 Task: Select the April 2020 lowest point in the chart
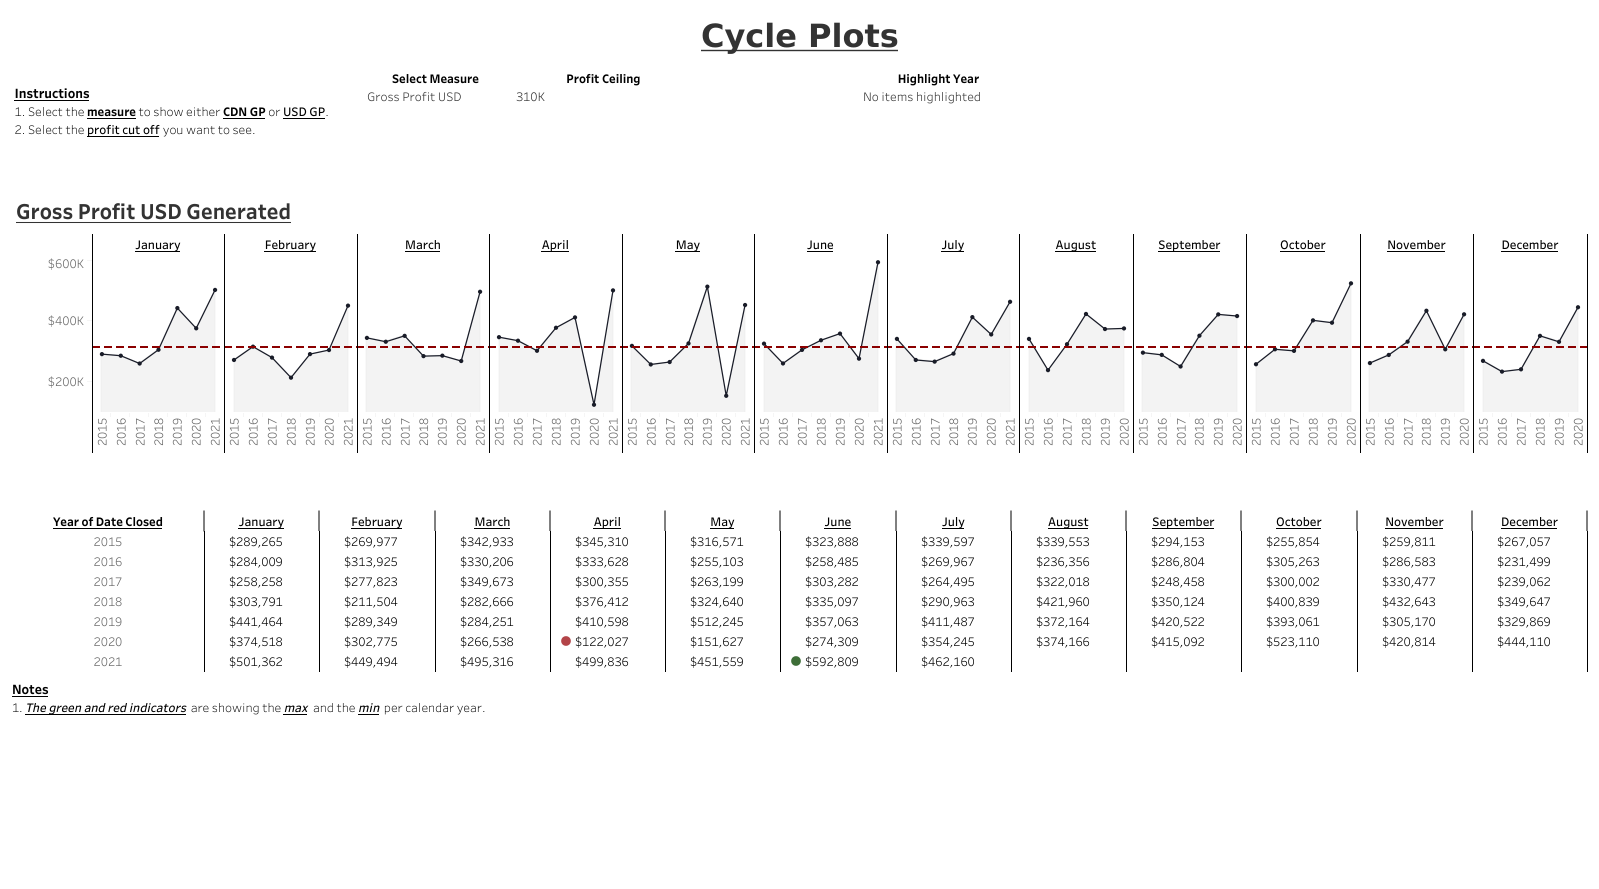(x=594, y=405)
